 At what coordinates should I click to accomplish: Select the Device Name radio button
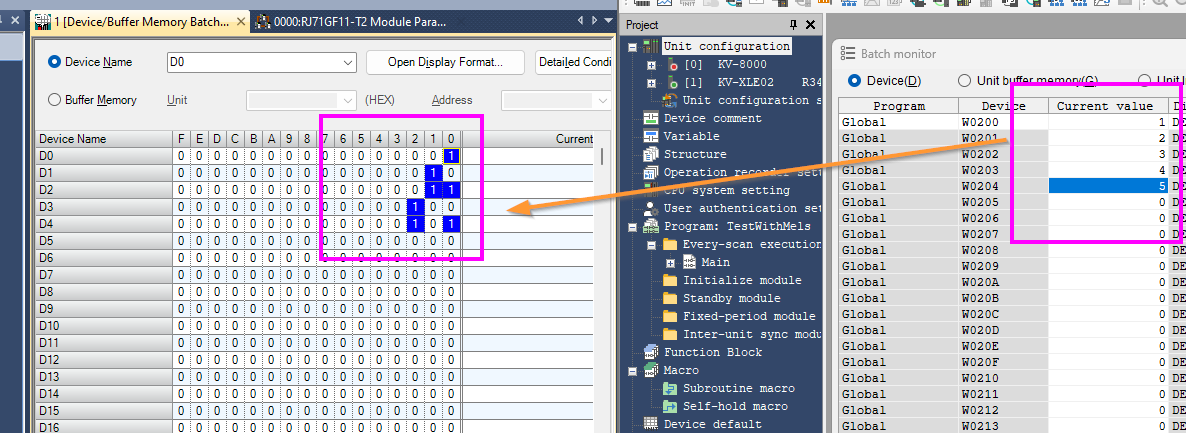(x=54, y=62)
